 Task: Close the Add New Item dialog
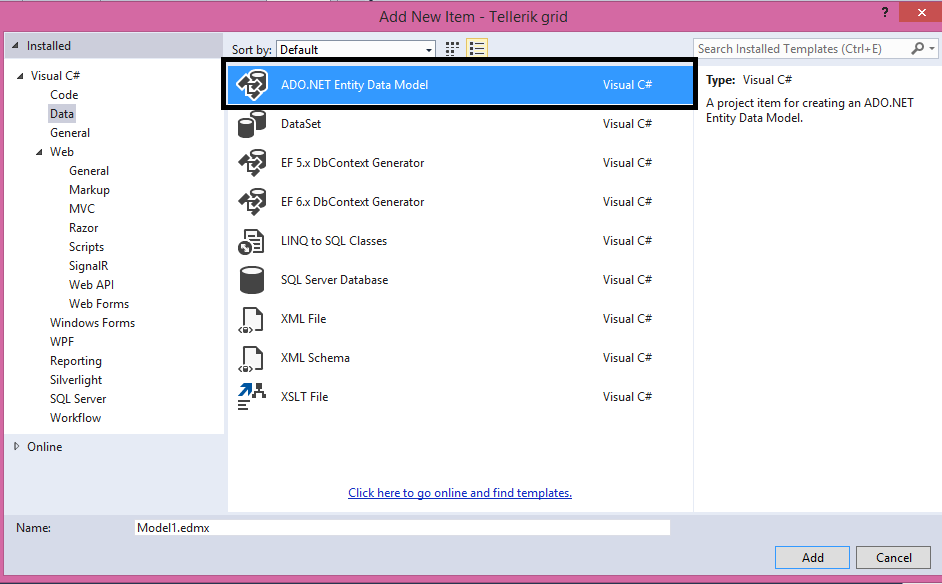(x=921, y=12)
